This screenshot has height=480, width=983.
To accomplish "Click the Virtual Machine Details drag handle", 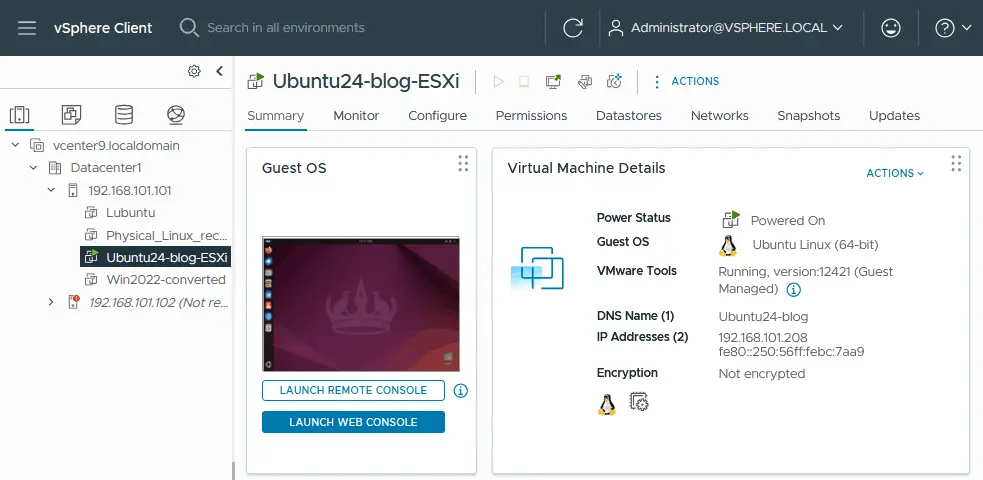I will point(956,164).
